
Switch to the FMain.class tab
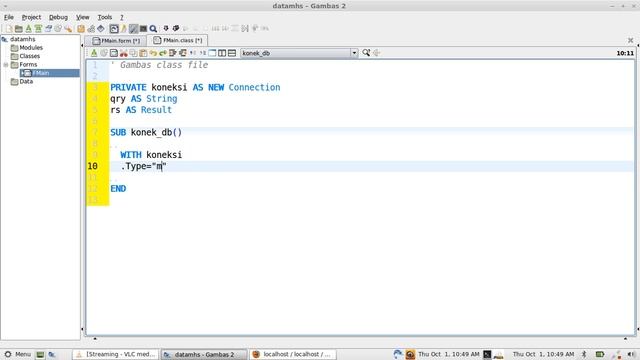pos(178,40)
